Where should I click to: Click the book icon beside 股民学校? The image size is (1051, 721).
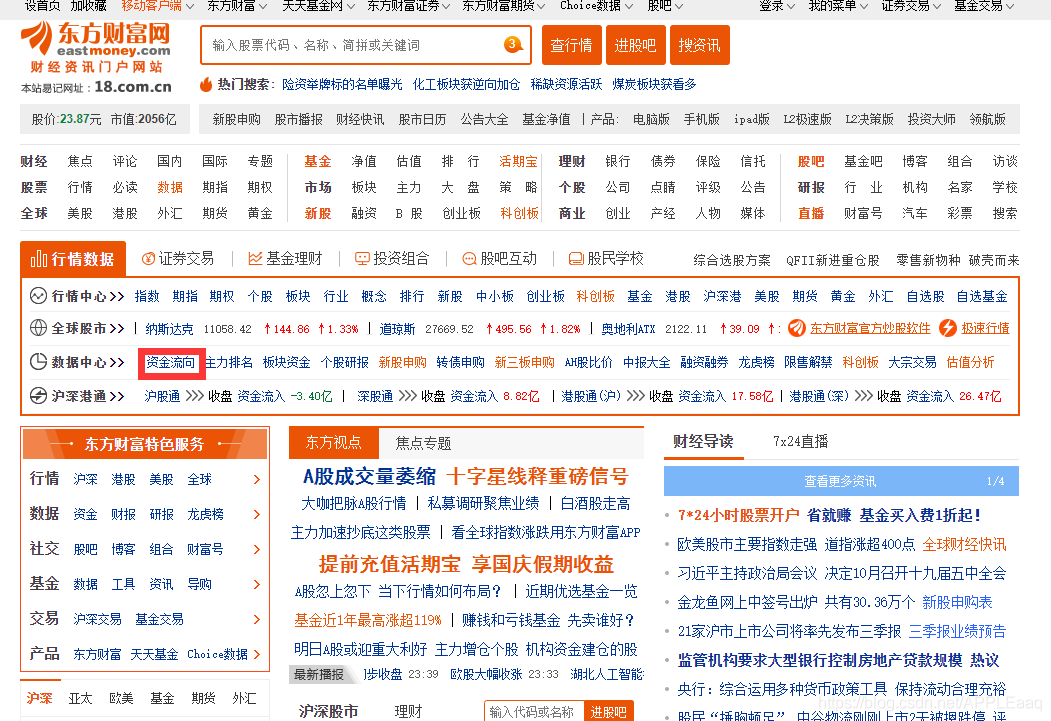[576, 259]
